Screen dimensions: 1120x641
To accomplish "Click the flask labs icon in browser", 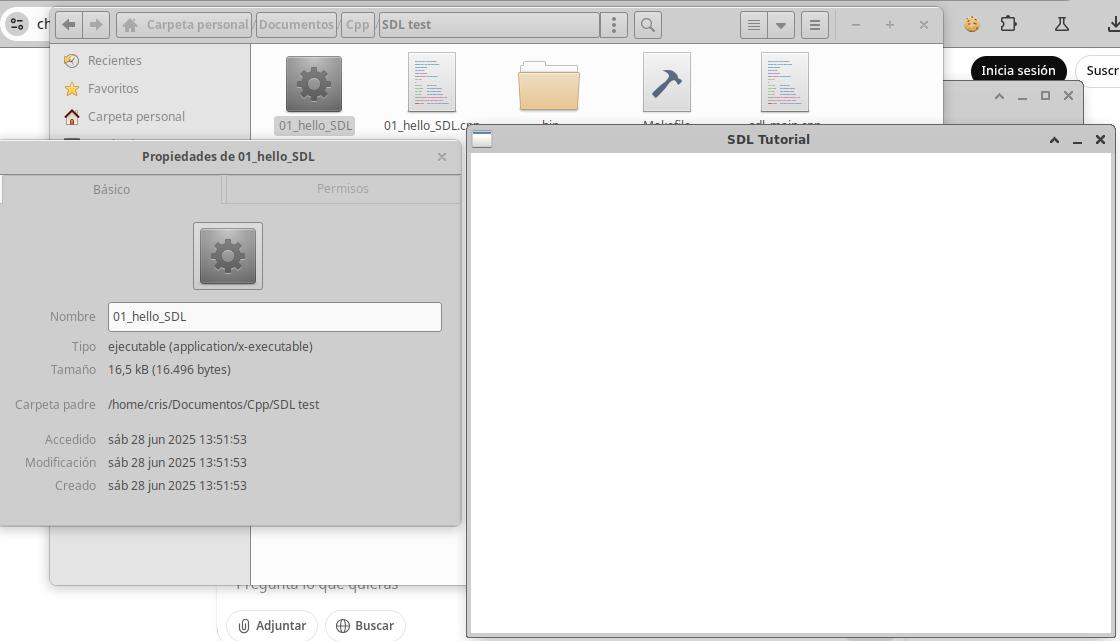I will pyautogui.click(x=1062, y=24).
